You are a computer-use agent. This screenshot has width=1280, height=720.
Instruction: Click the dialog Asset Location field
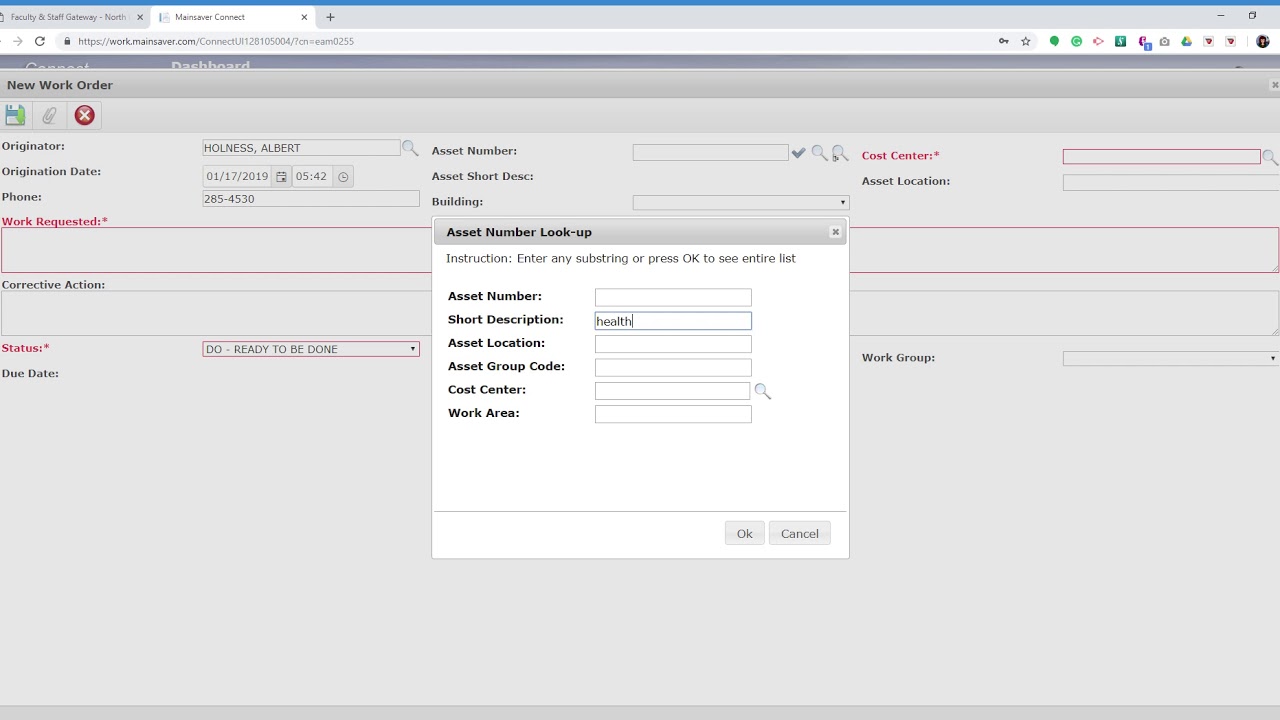(673, 344)
